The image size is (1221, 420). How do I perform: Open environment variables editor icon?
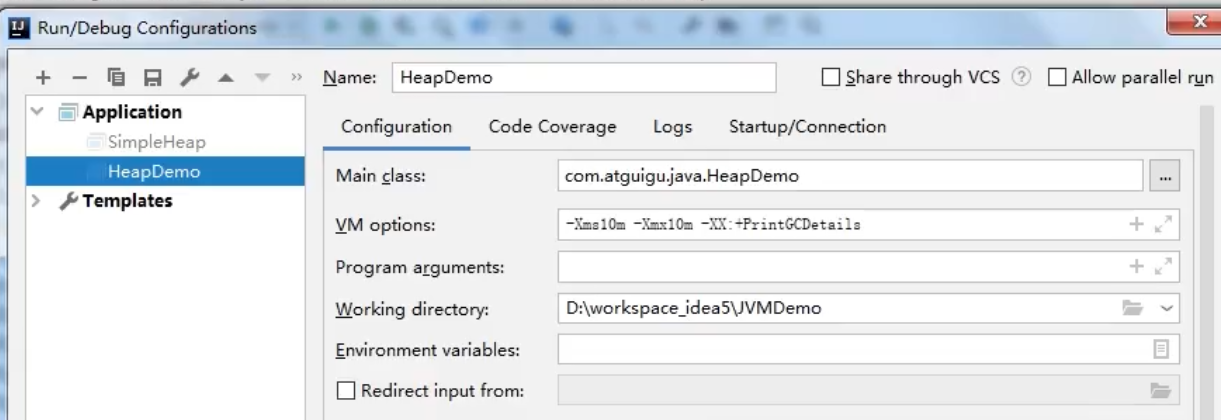pyautogui.click(x=1161, y=349)
